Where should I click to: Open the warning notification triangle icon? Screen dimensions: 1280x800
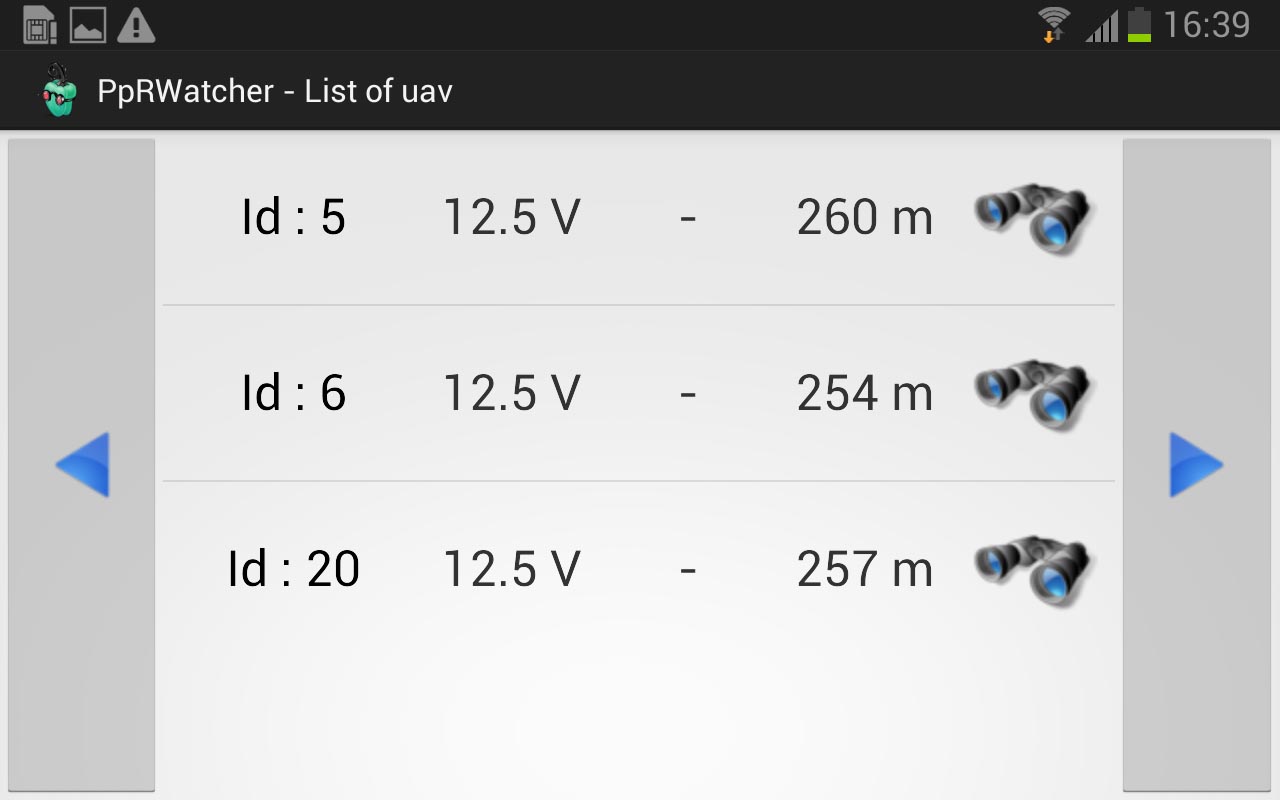point(136,25)
